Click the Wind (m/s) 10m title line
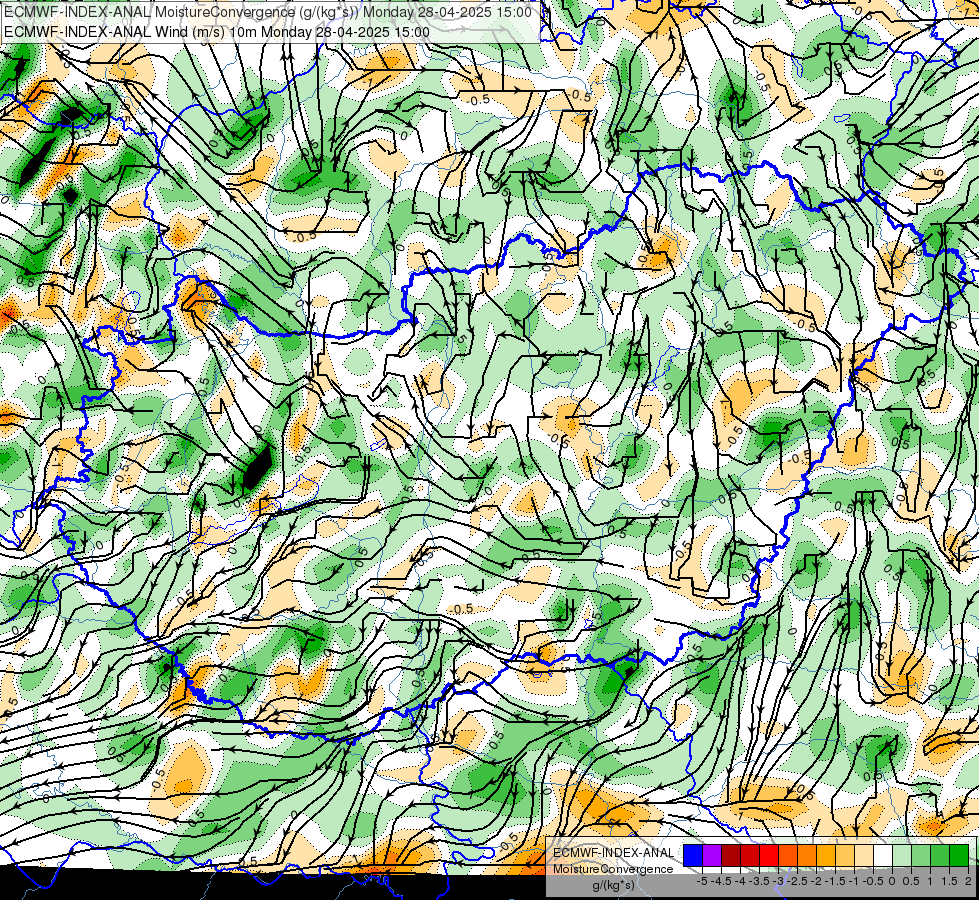Viewport: 979px width, 900px height. coord(217,32)
